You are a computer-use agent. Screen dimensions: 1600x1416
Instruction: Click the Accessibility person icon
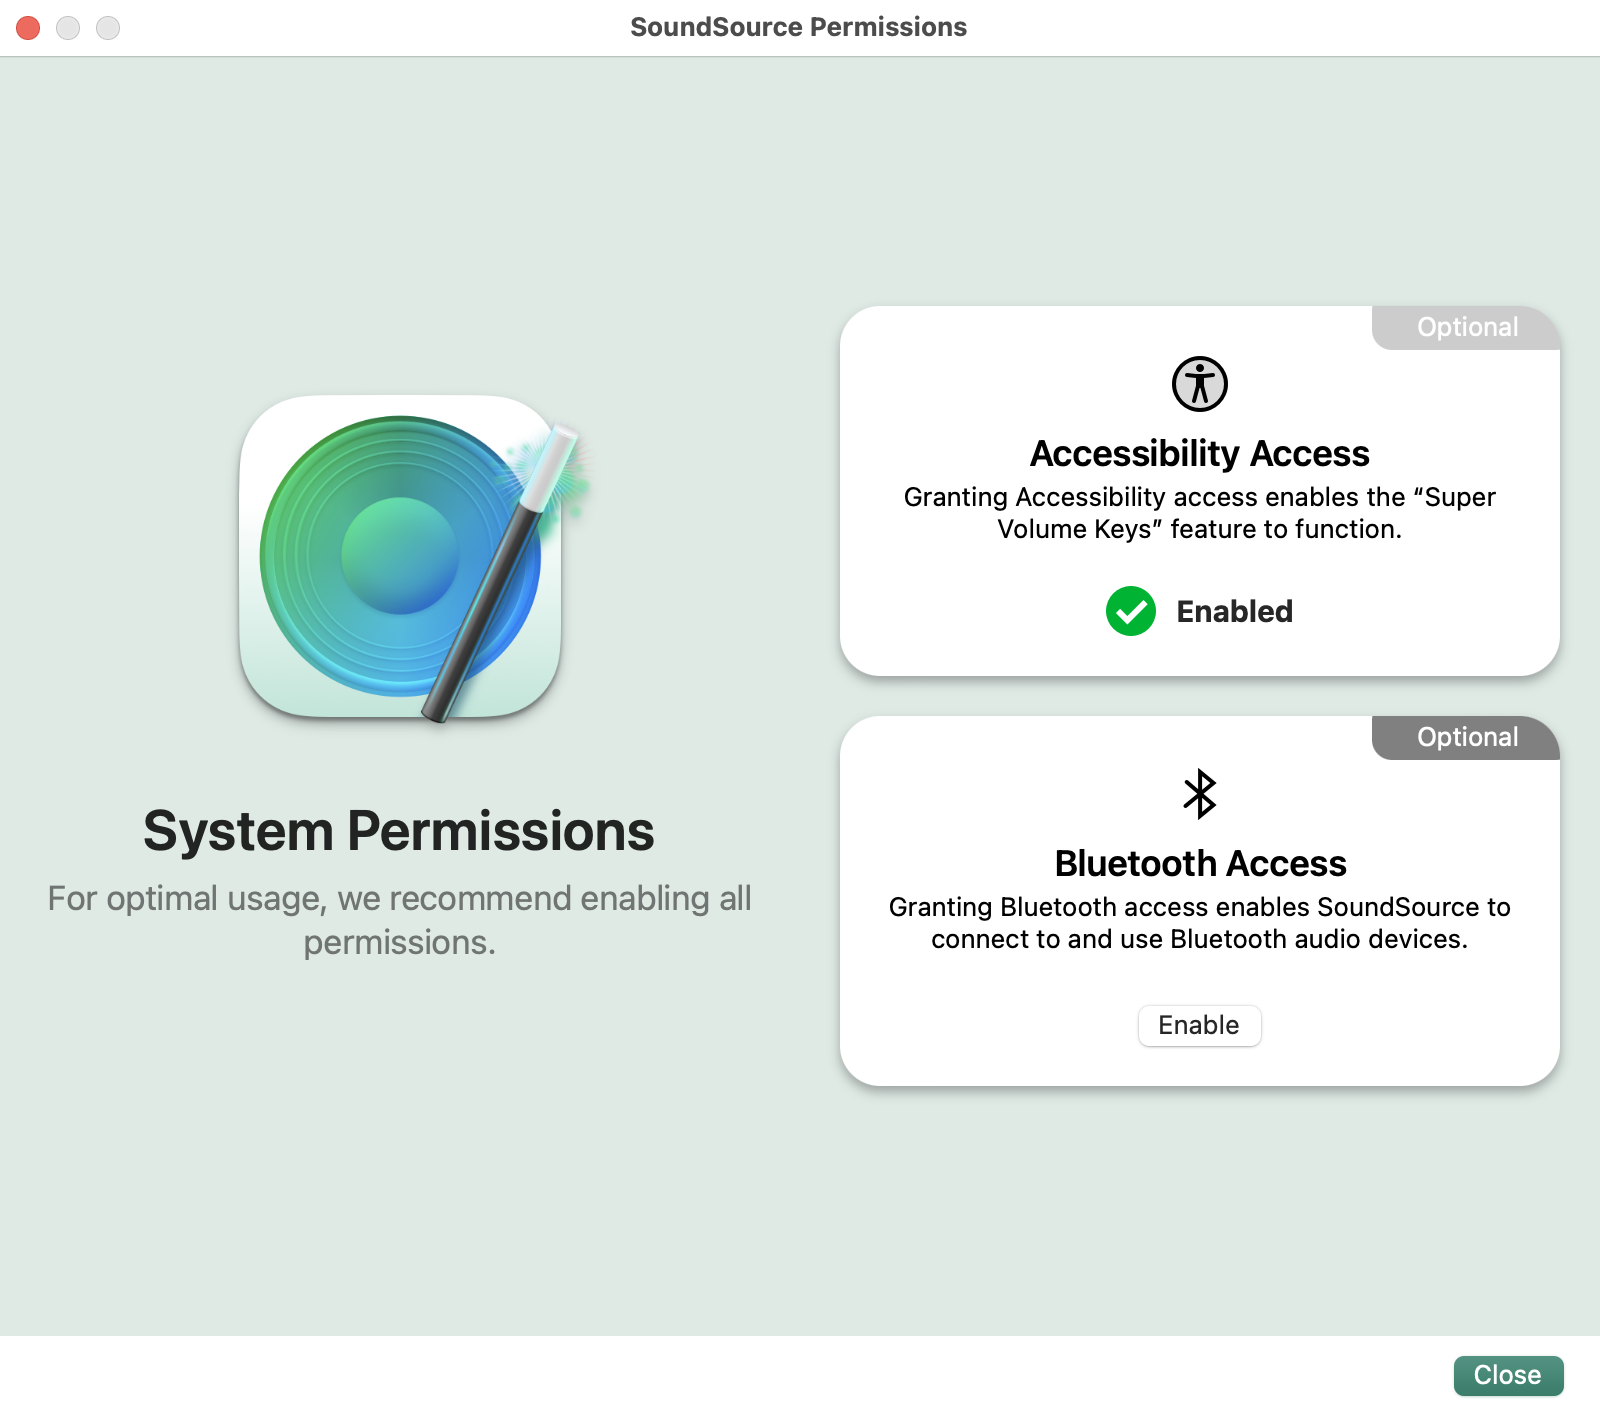[x=1199, y=384]
